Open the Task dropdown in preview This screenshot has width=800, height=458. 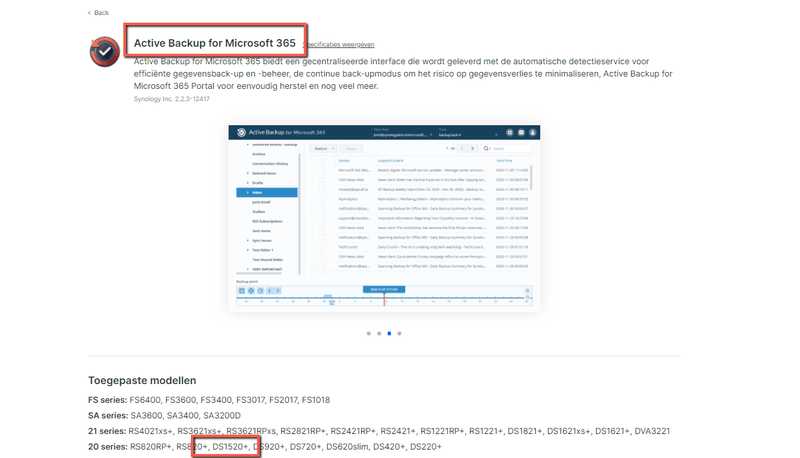(468, 133)
